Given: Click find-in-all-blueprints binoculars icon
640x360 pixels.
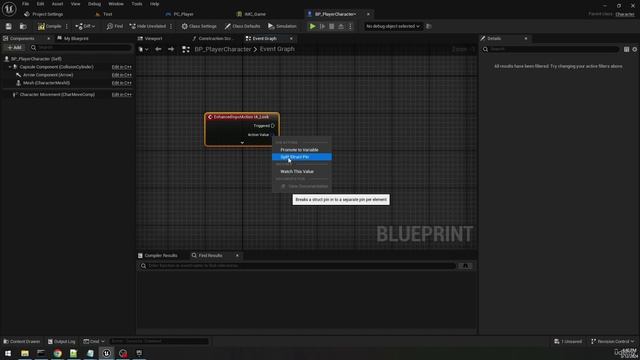Looking at the screenshot, I should point(465,266).
